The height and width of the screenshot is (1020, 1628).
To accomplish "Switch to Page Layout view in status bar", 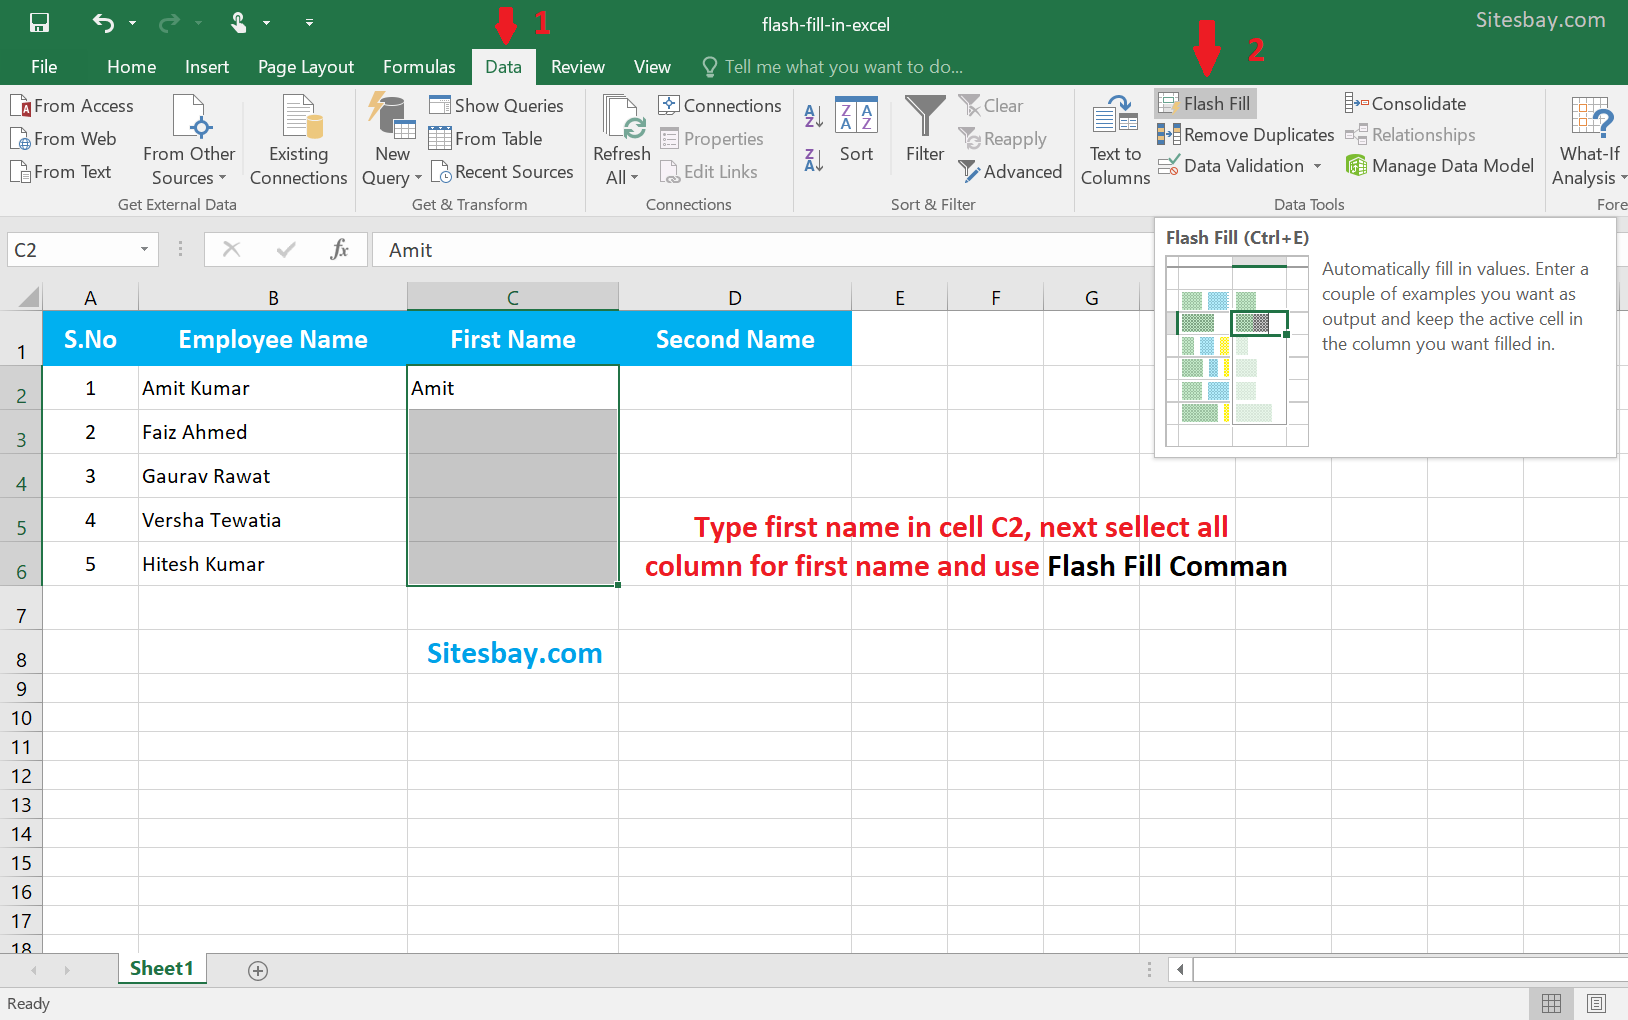I will (x=1597, y=1004).
